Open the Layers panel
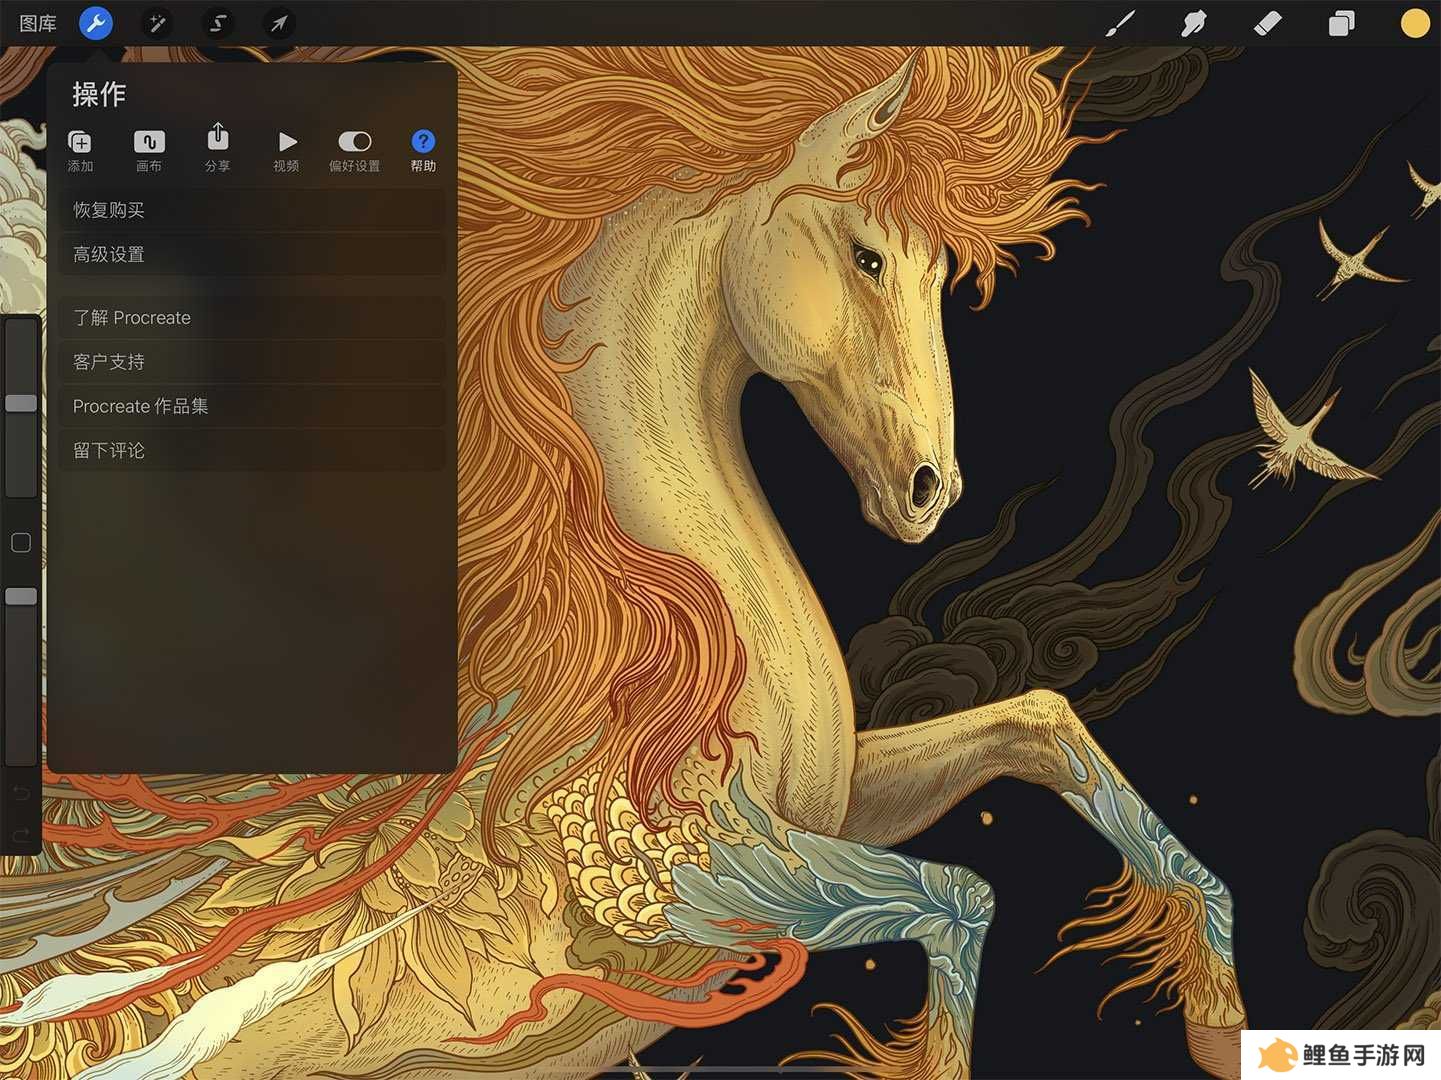 [1341, 23]
